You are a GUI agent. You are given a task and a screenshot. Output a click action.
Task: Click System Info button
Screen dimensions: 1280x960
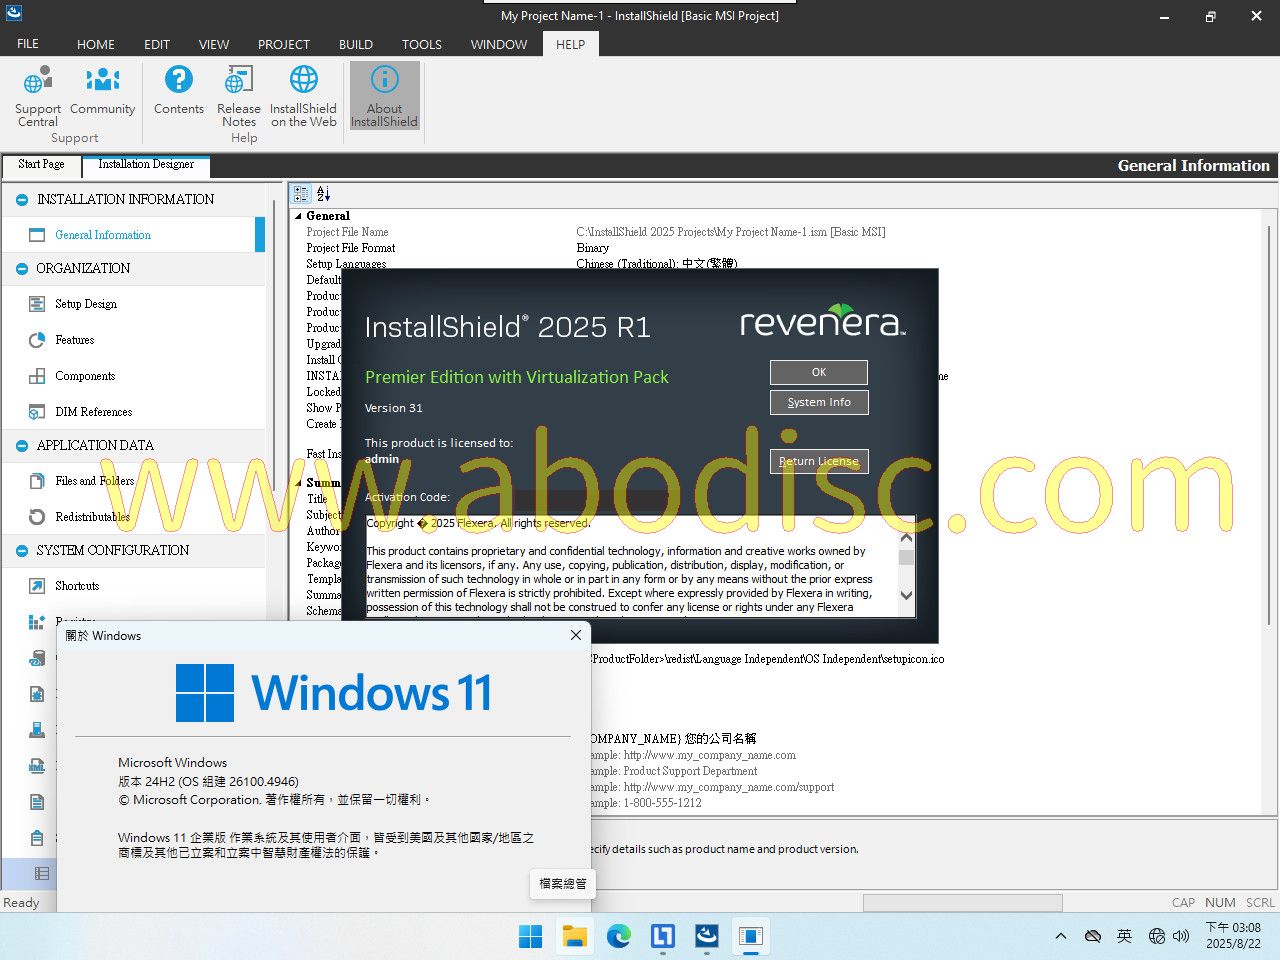[x=819, y=402]
